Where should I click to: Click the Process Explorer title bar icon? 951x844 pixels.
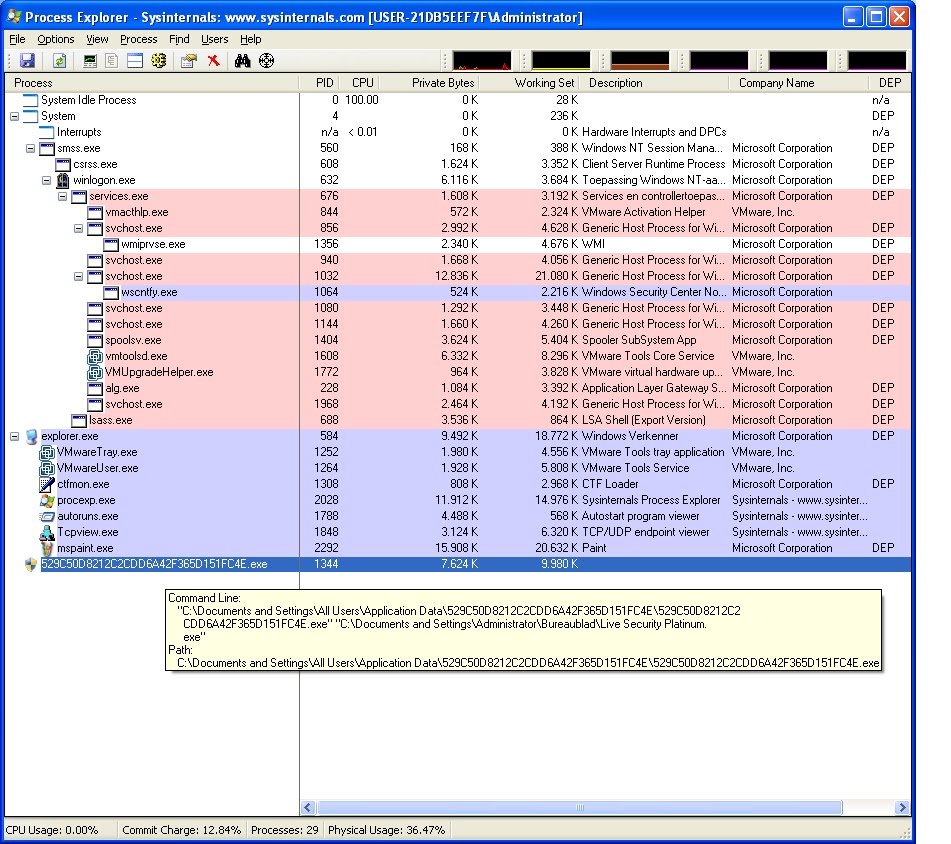pyautogui.click(x=15, y=16)
